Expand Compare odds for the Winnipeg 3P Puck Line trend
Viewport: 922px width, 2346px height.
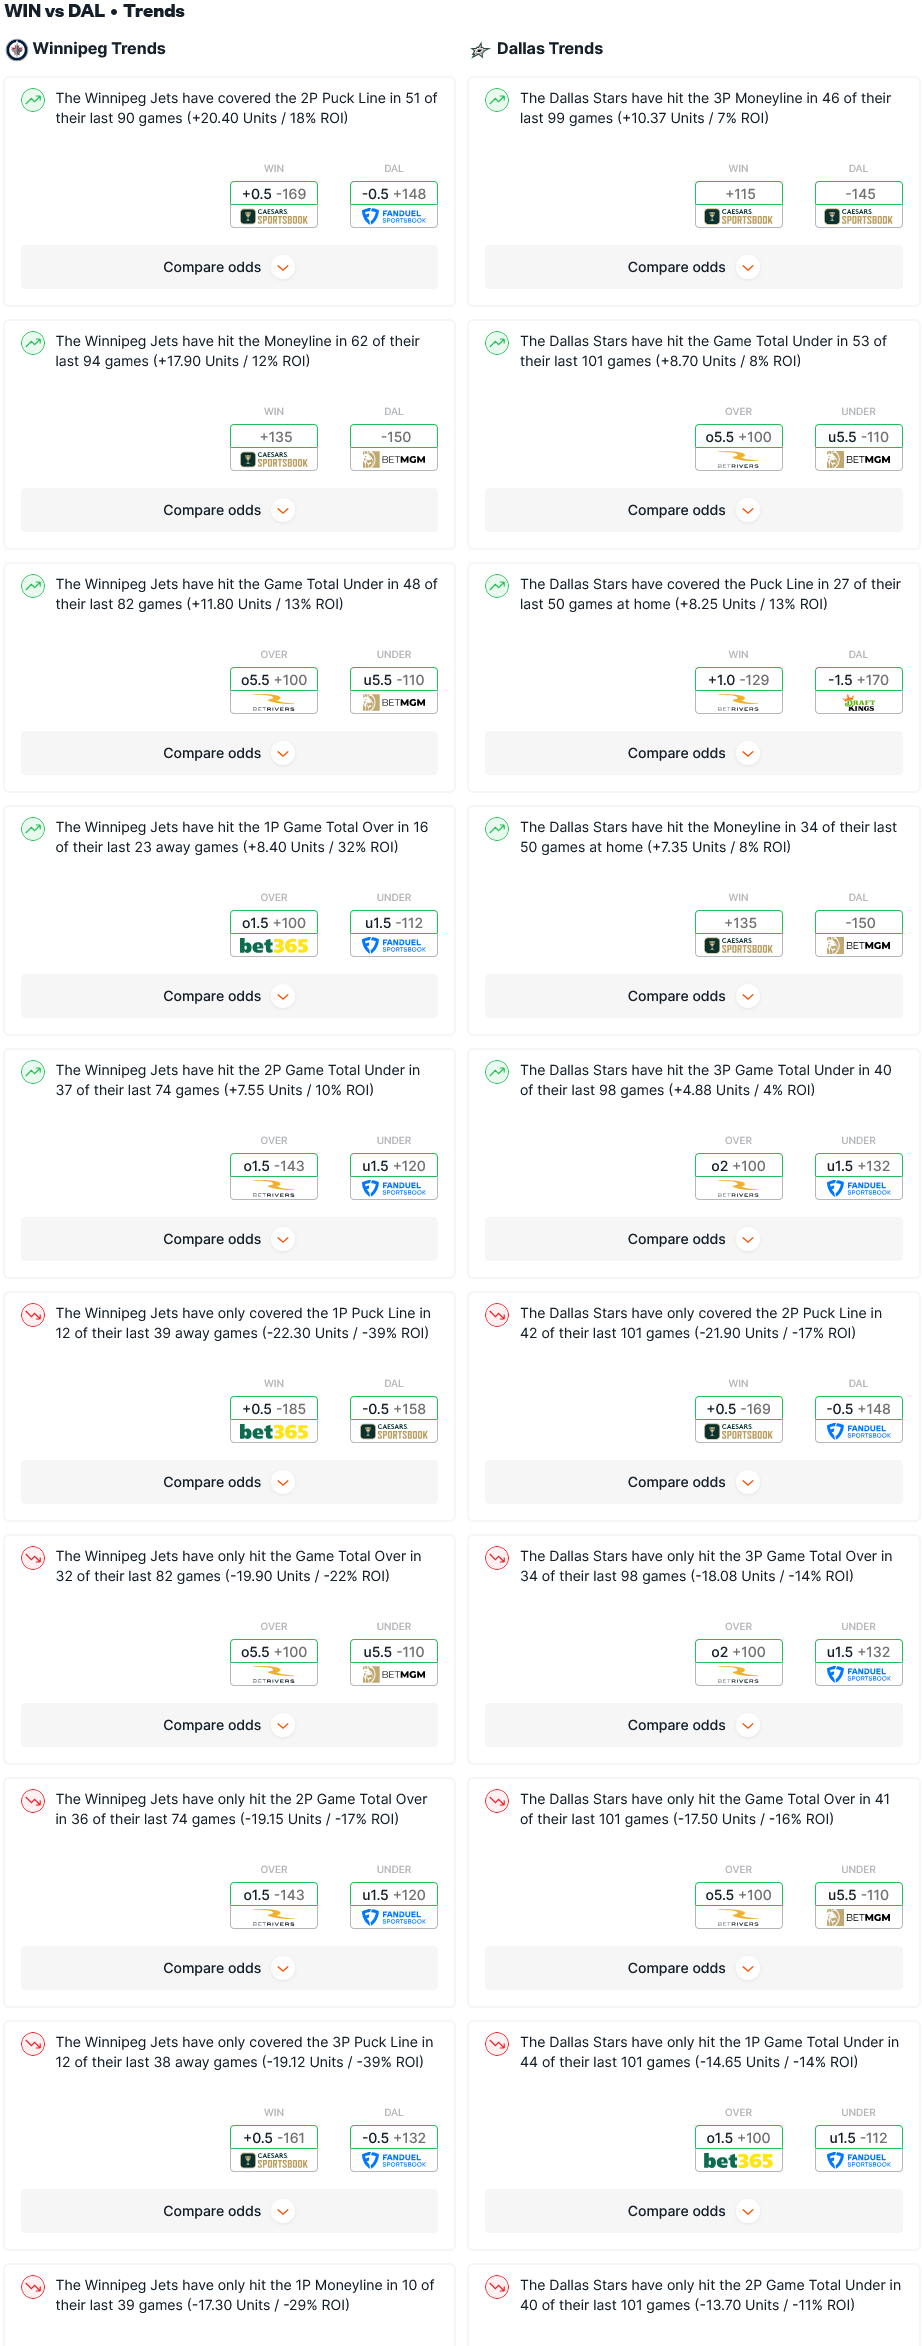(229, 2211)
